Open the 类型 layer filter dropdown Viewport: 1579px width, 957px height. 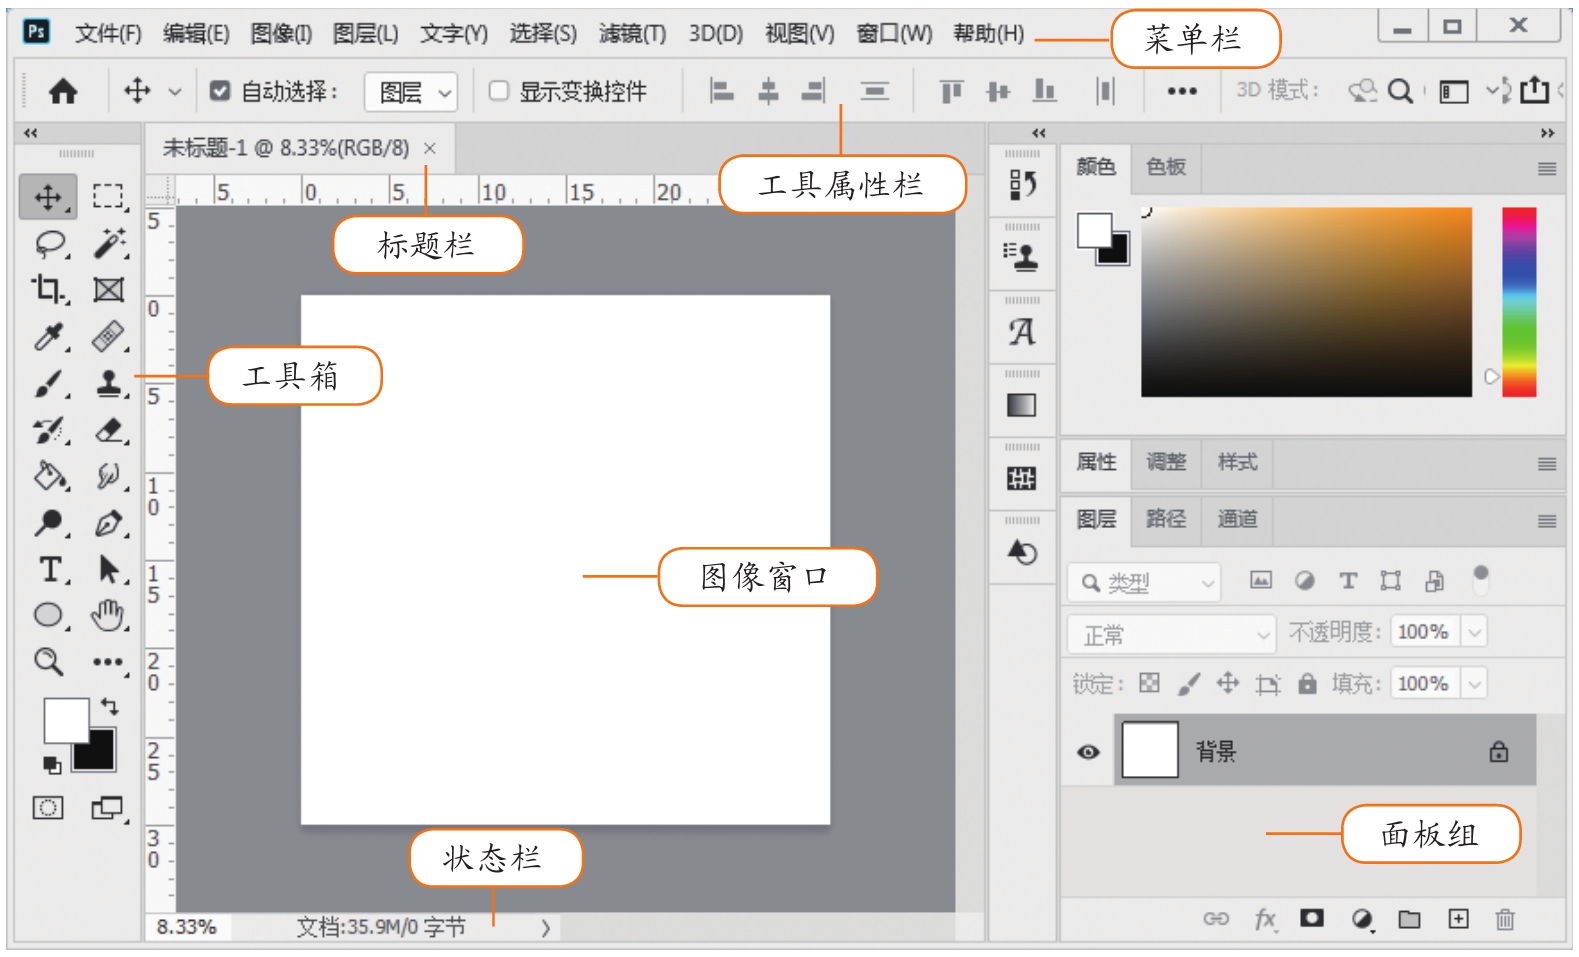click(x=1145, y=582)
